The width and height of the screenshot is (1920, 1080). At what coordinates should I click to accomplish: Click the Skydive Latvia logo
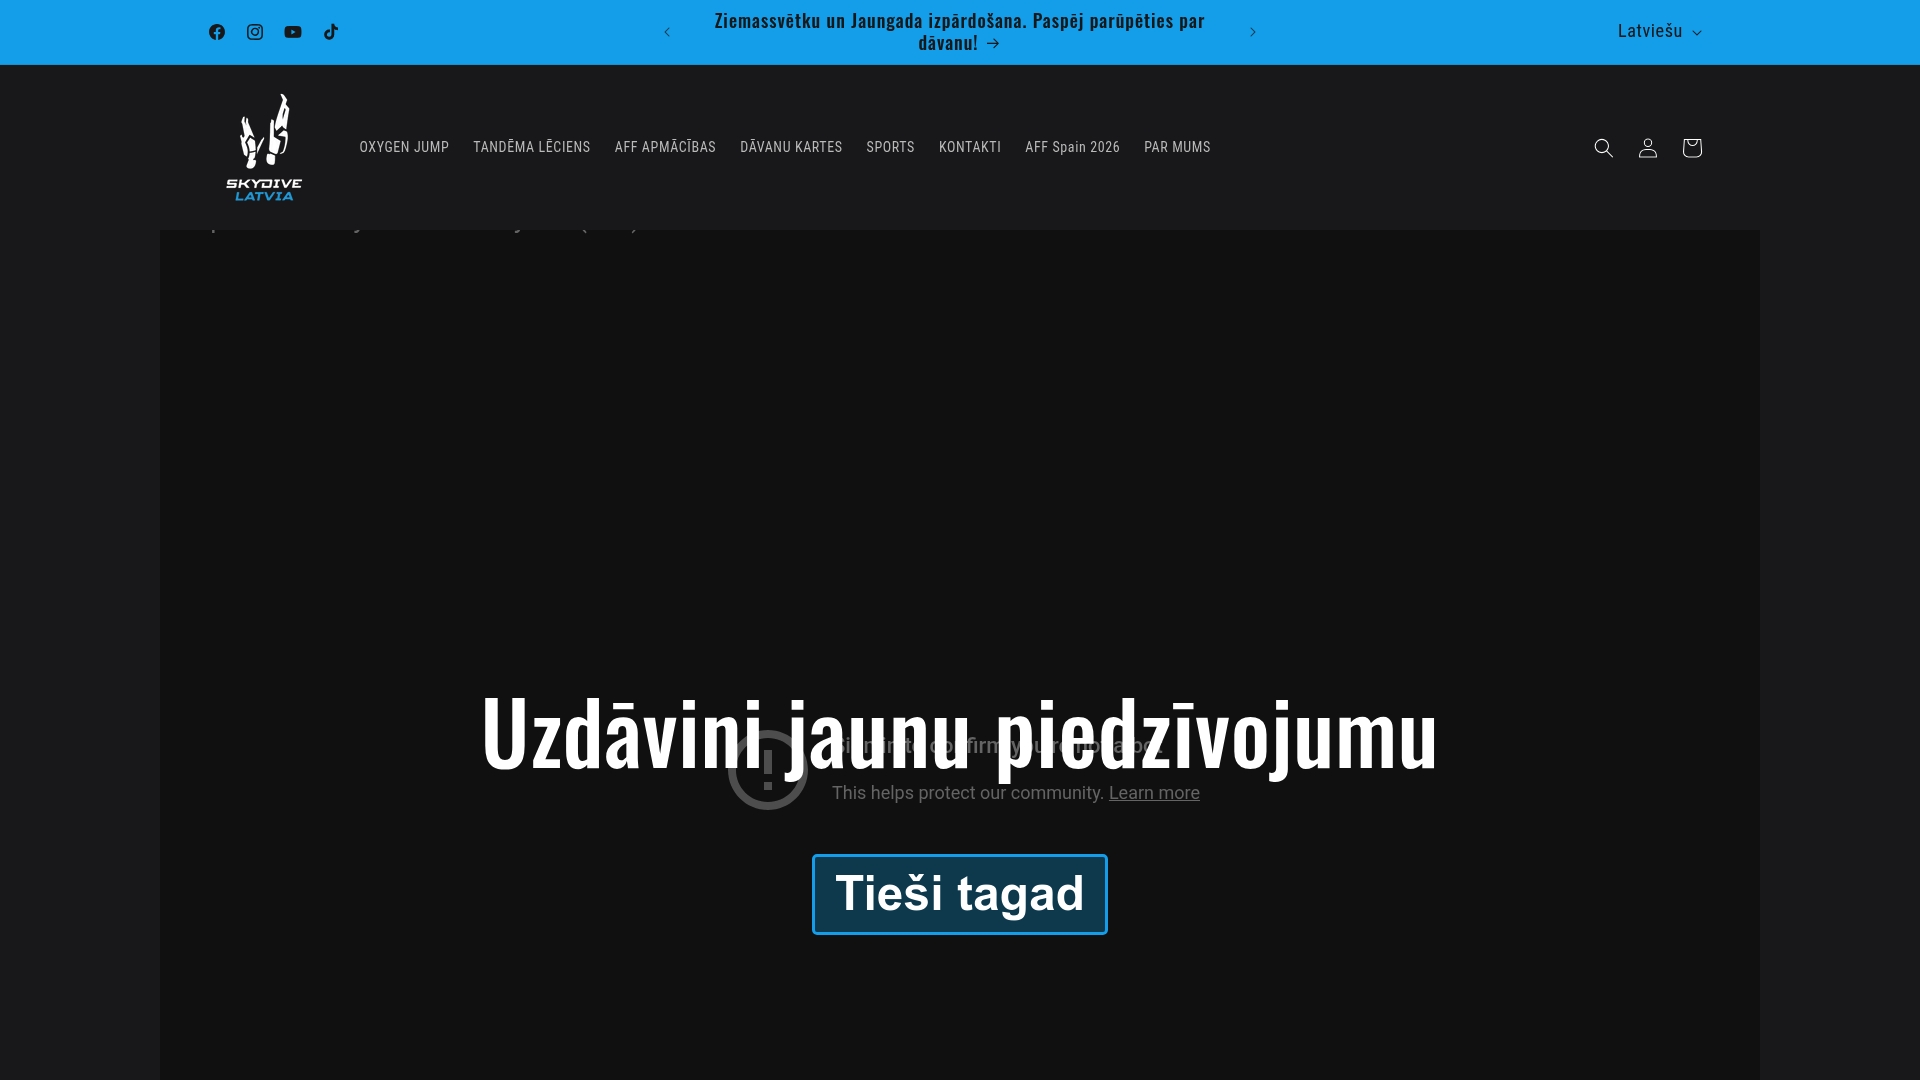(x=263, y=147)
